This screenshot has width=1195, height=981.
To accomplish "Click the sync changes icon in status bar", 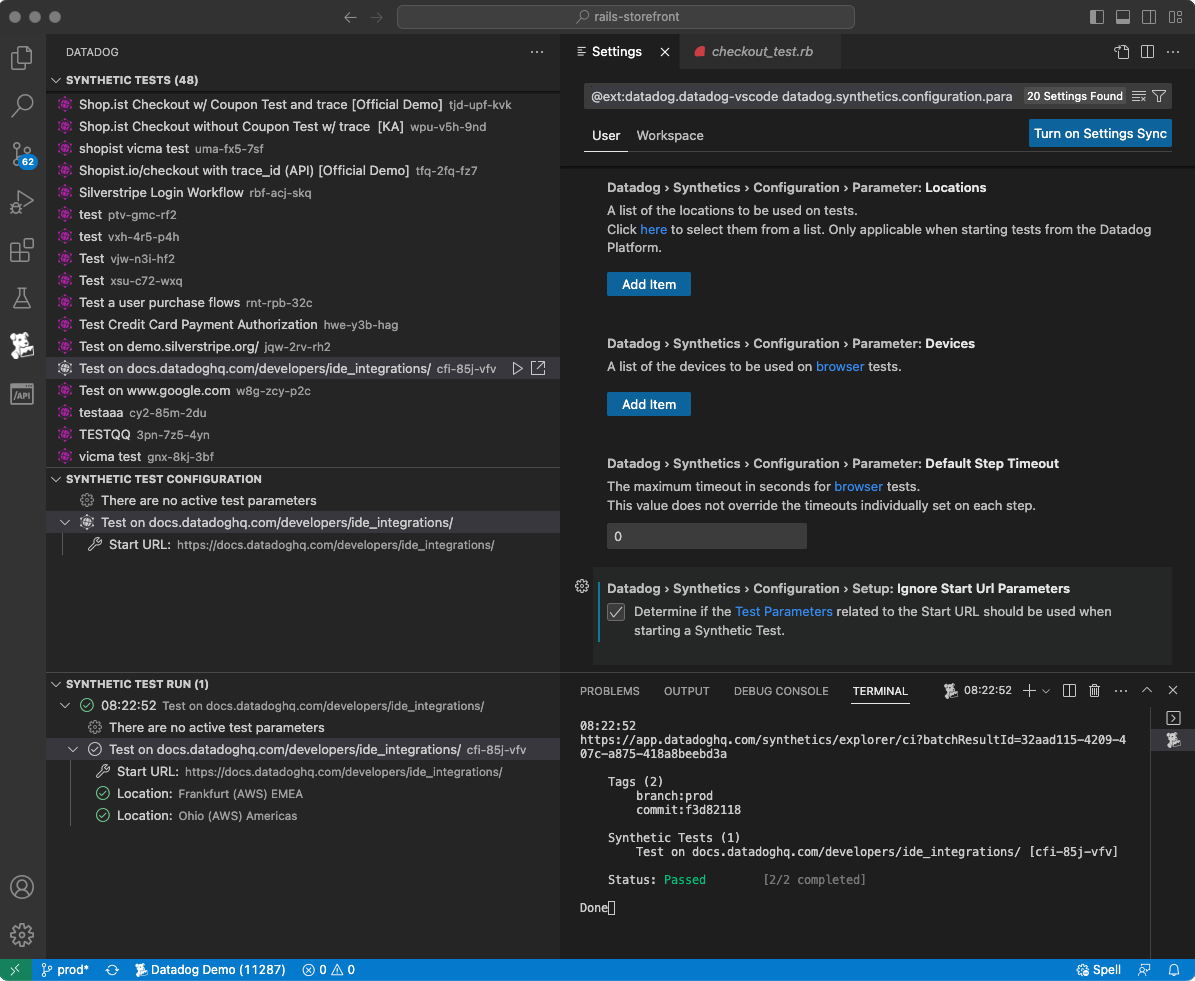I will 112,970.
